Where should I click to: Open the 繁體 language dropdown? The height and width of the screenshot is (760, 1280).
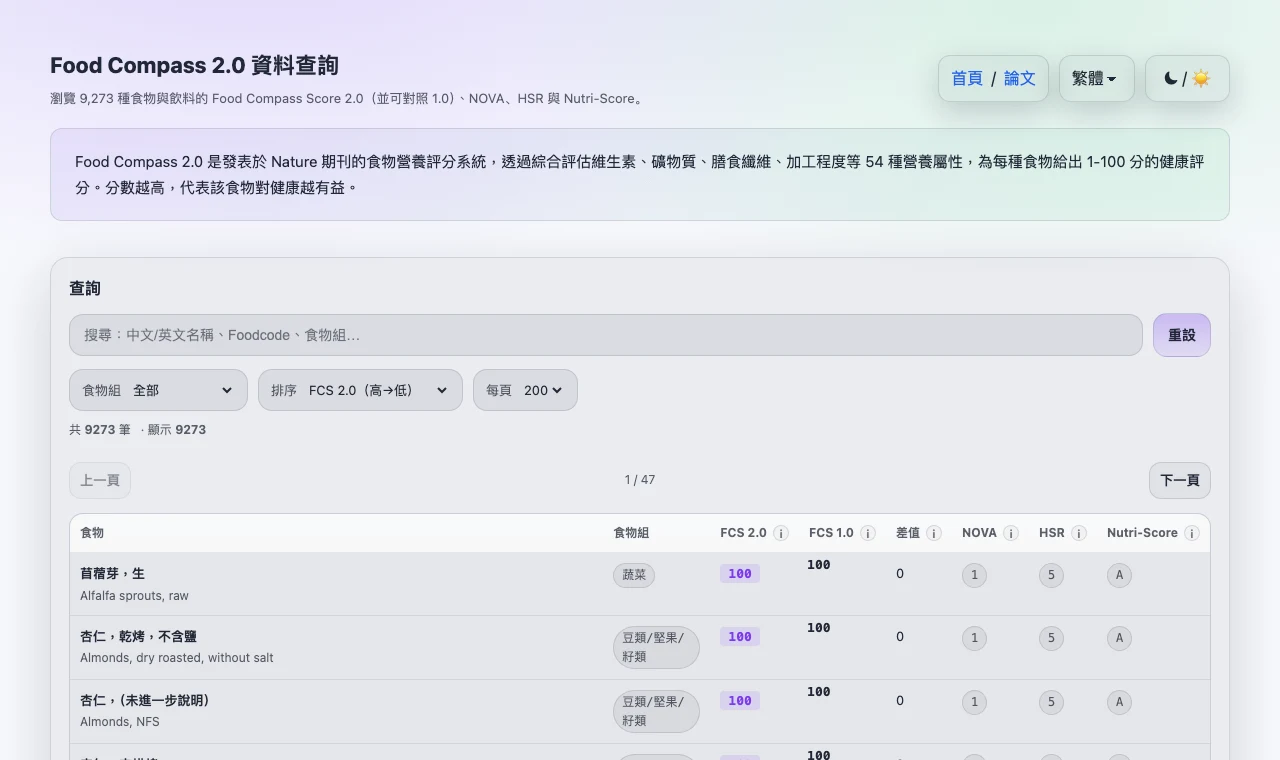coord(1096,78)
